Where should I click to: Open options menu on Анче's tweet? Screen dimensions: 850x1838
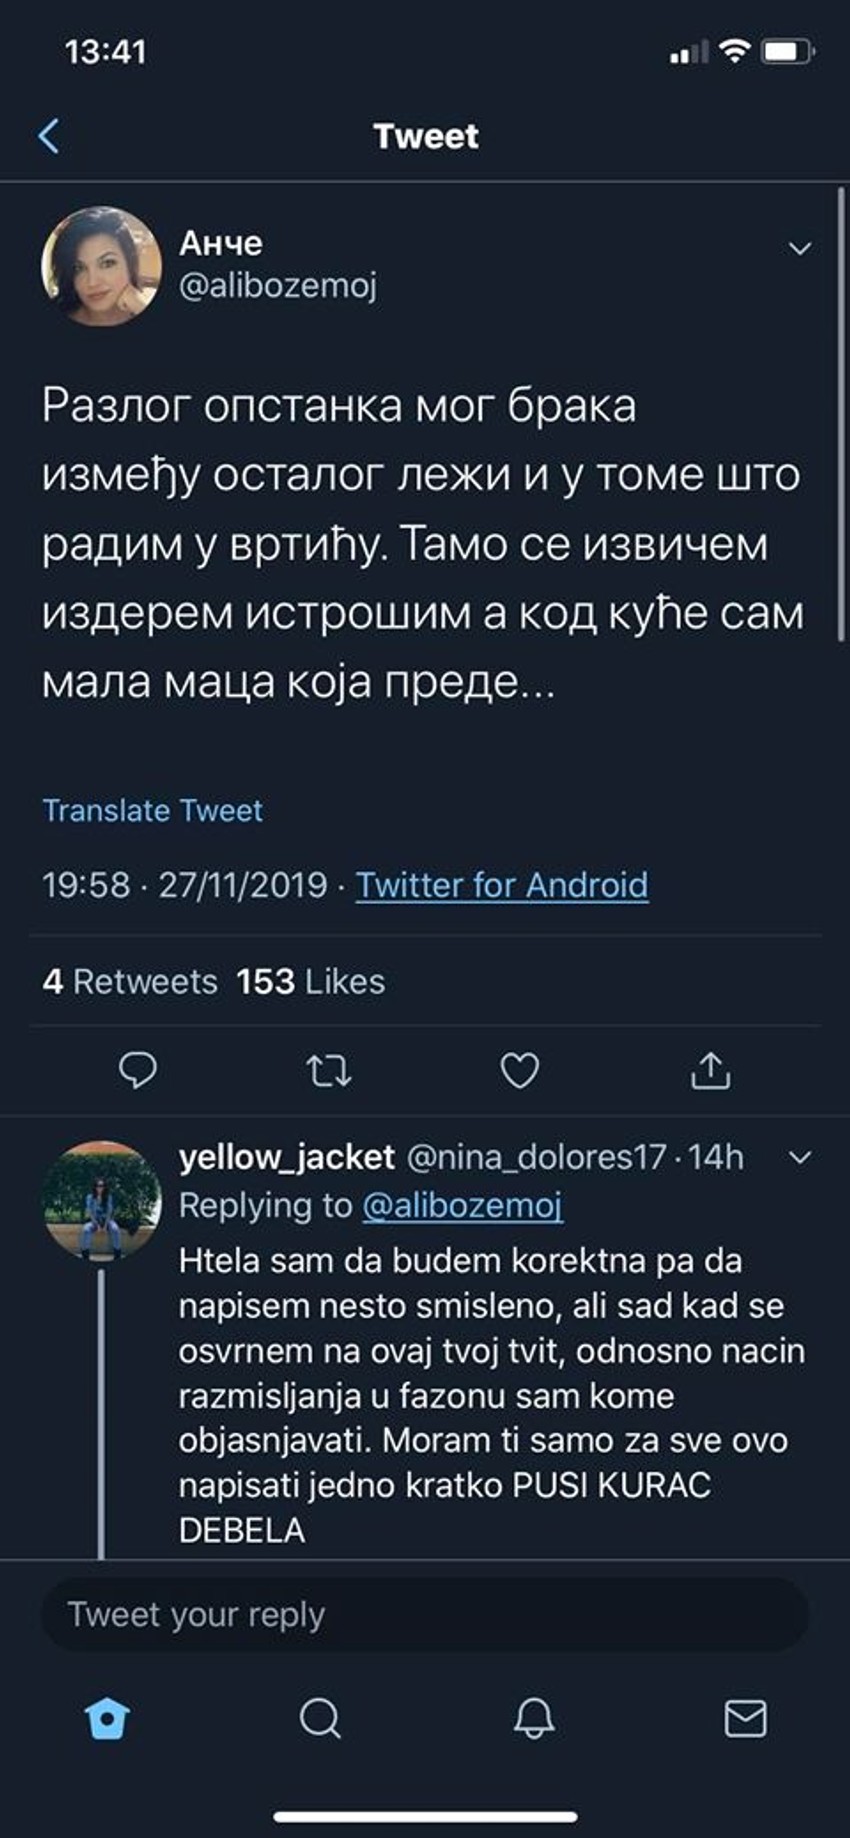(x=800, y=246)
